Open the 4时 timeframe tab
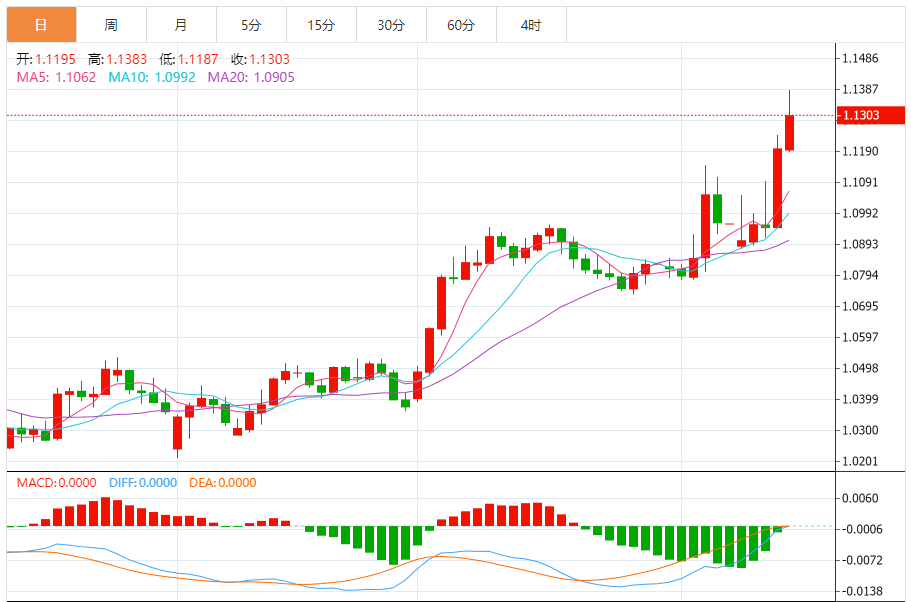This screenshot has height=602, width=911. [x=531, y=25]
